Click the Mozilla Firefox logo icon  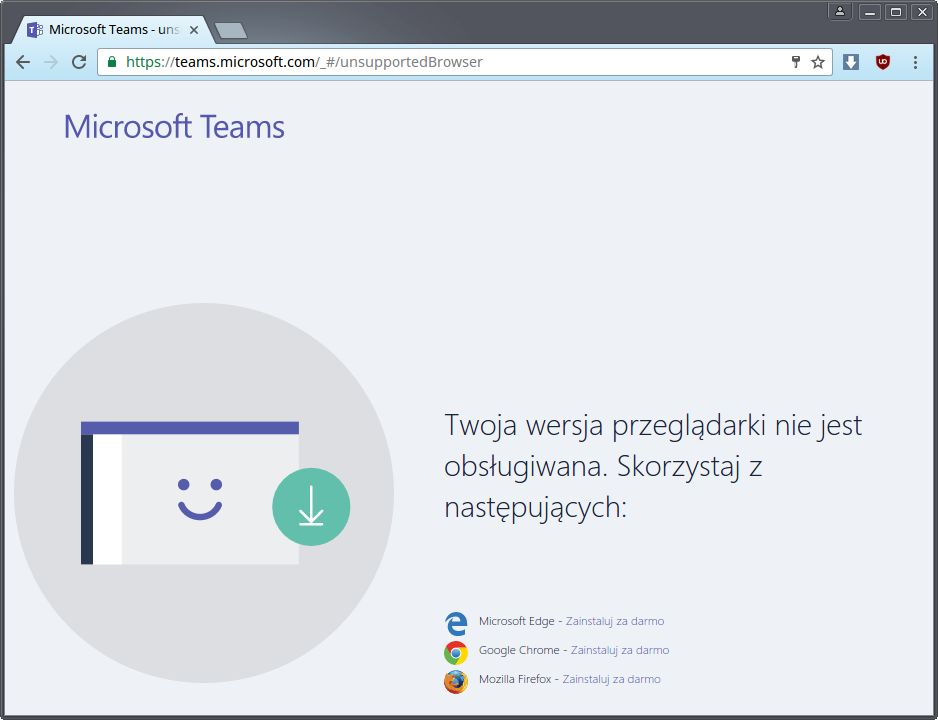[x=456, y=682]
